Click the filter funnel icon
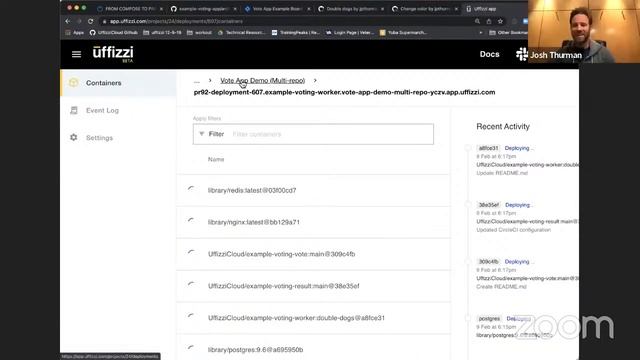The height and width of the screenshot is (360, 640). 202,134
